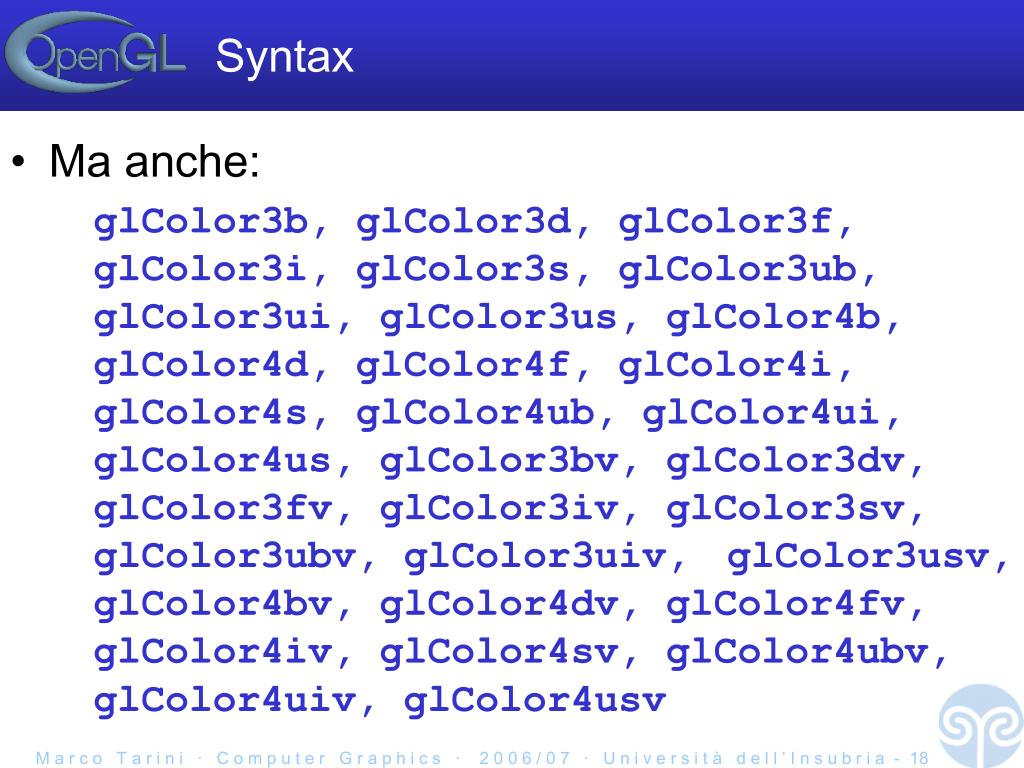The height and width of the screenshot is (768, 1024).
Task: Click the bullet point before Ma anche
Action: [x=18, y=163]
